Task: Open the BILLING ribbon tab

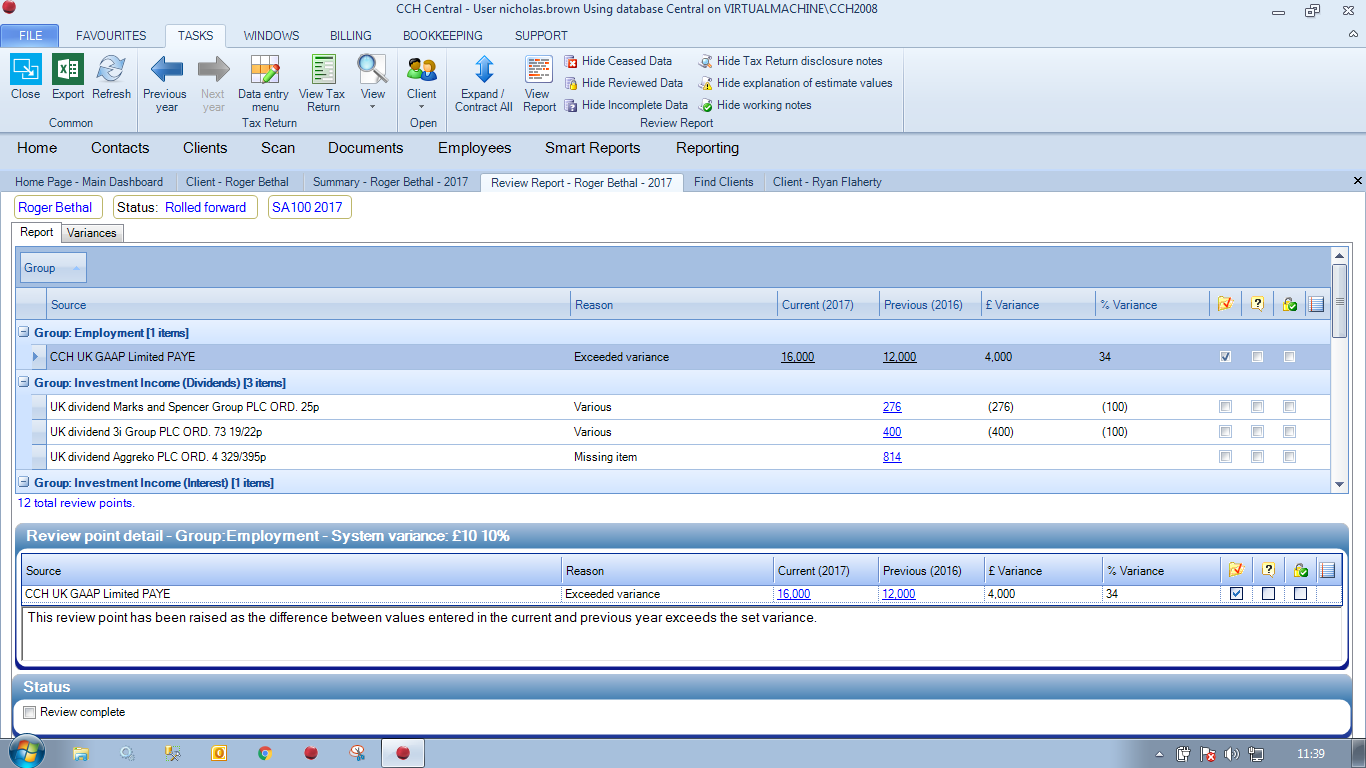Action: pos(351,36)
